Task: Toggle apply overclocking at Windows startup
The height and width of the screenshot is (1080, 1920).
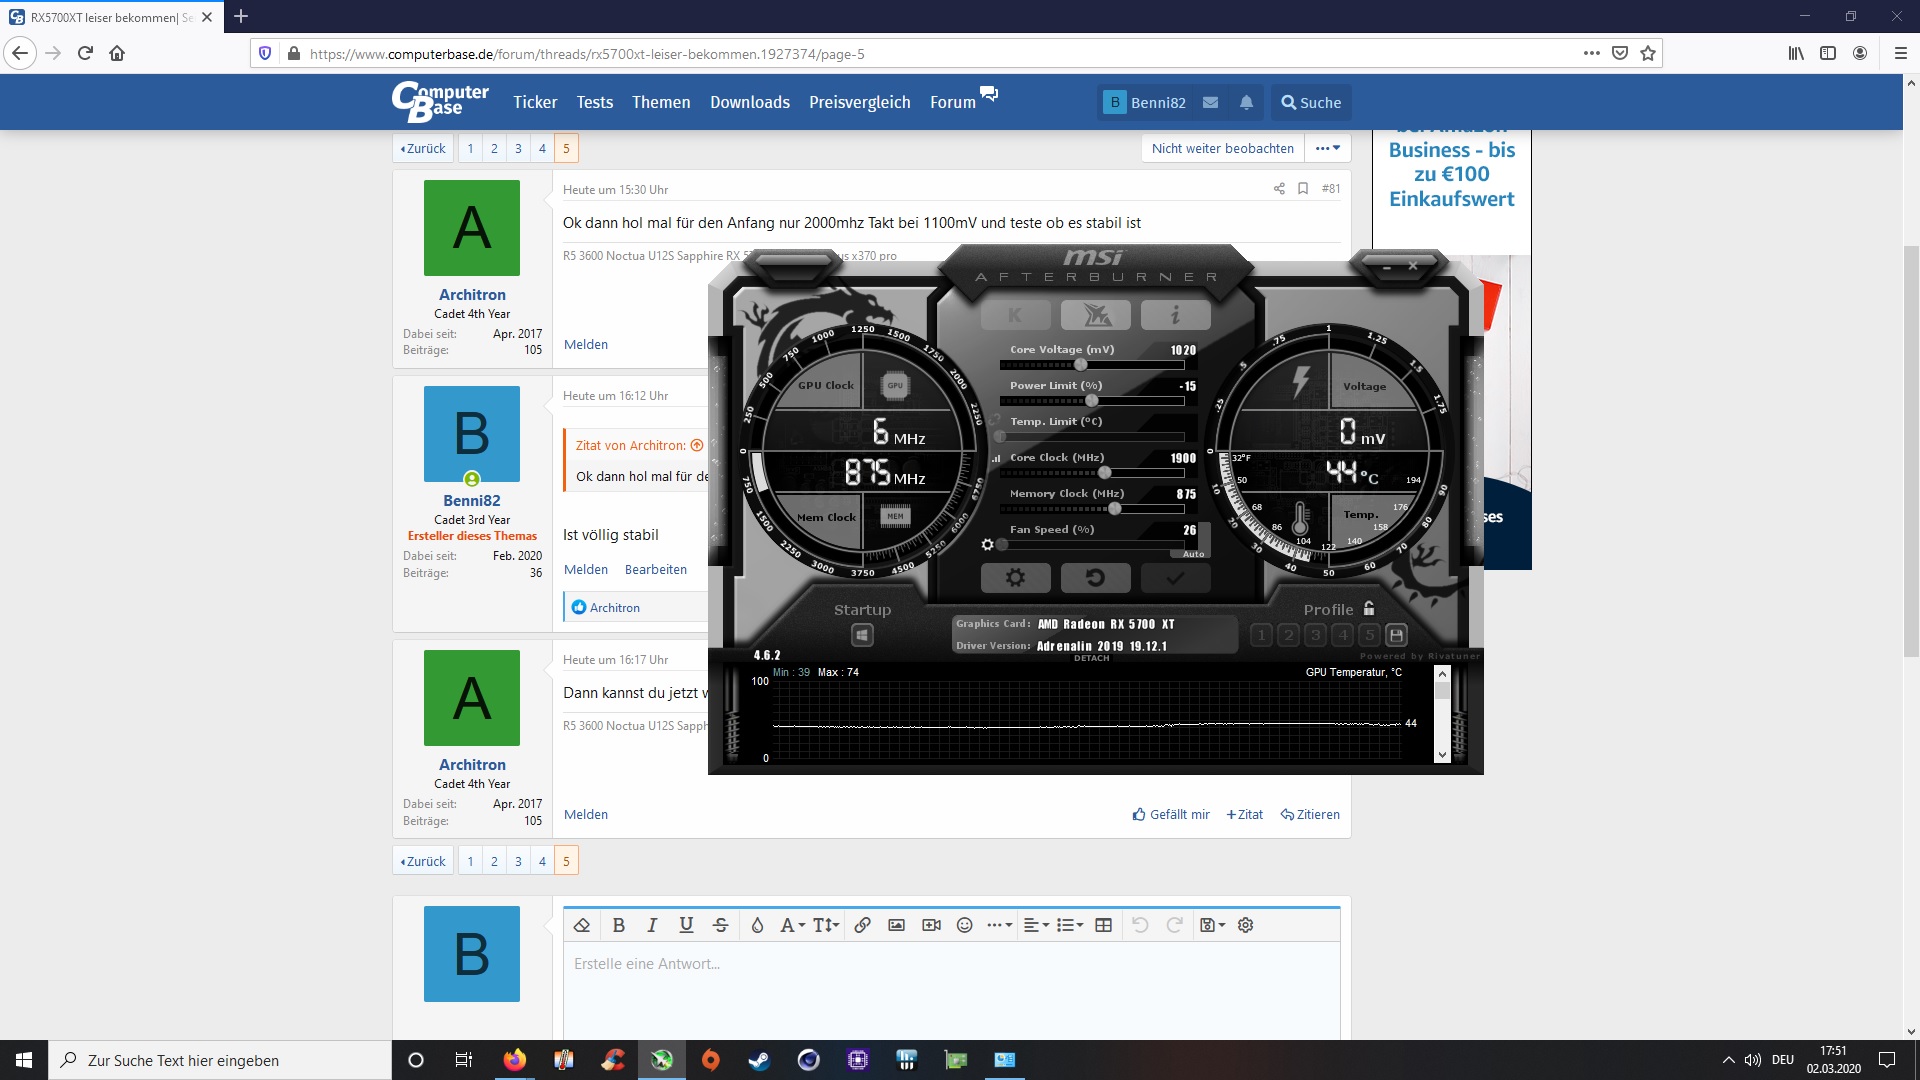Action: click(x=862, y=634)
